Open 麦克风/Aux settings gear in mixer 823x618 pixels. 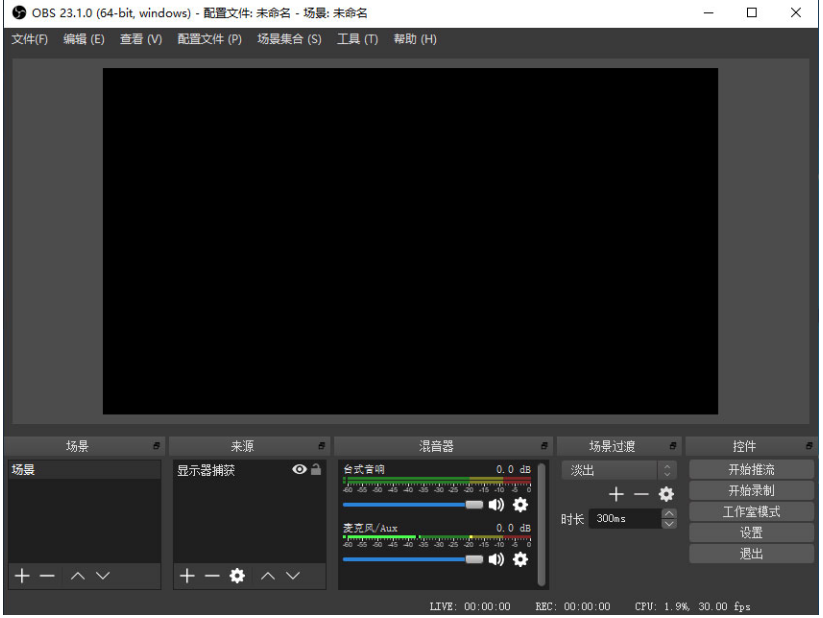[x=520, y=560]
